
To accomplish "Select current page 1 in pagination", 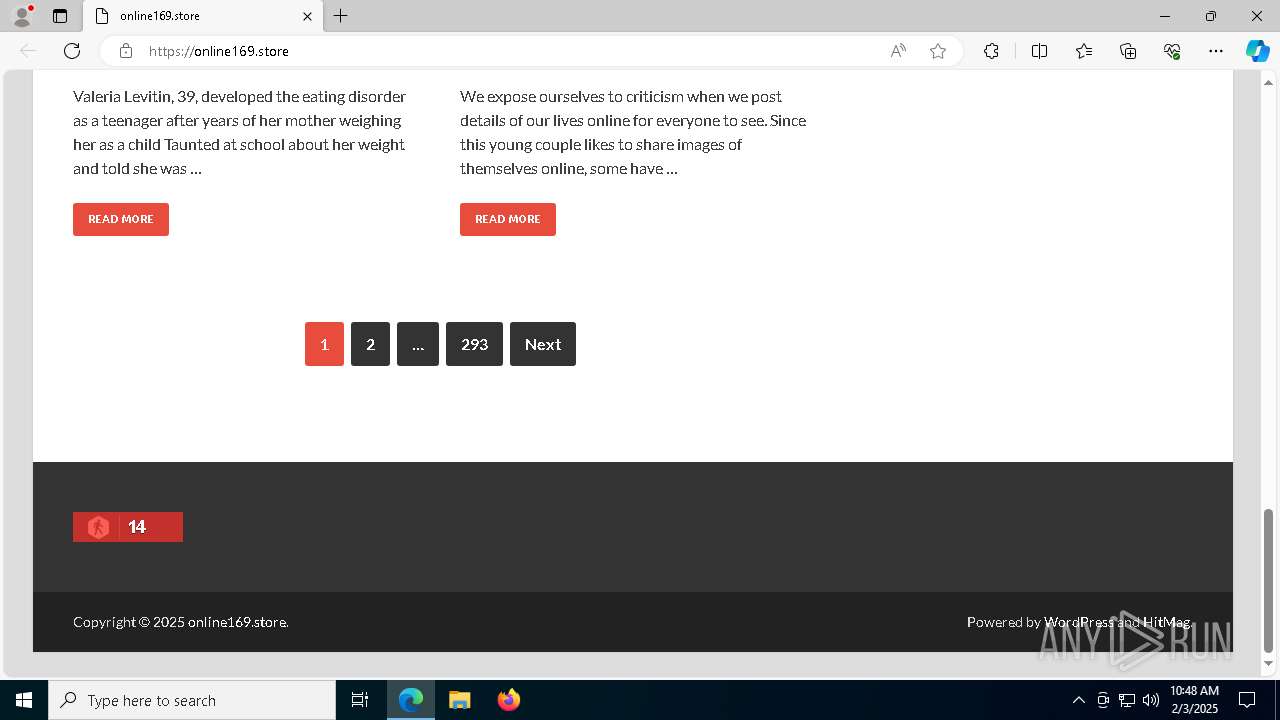I will (324, 344).
